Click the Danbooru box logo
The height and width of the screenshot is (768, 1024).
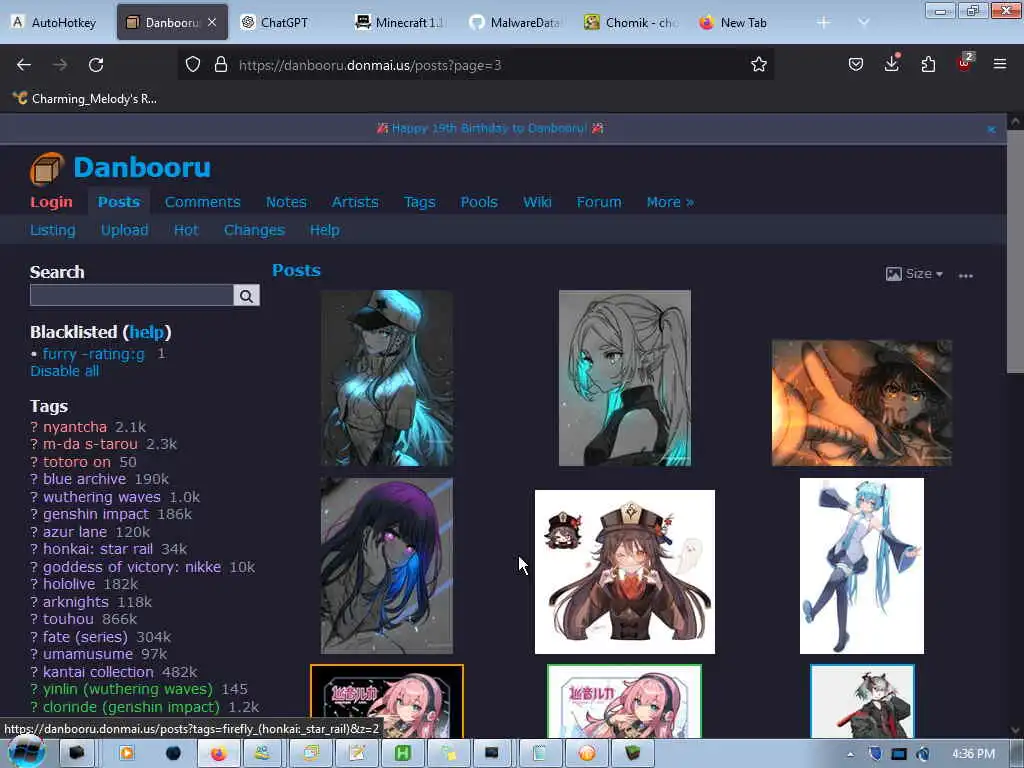(x=46, y=169)
